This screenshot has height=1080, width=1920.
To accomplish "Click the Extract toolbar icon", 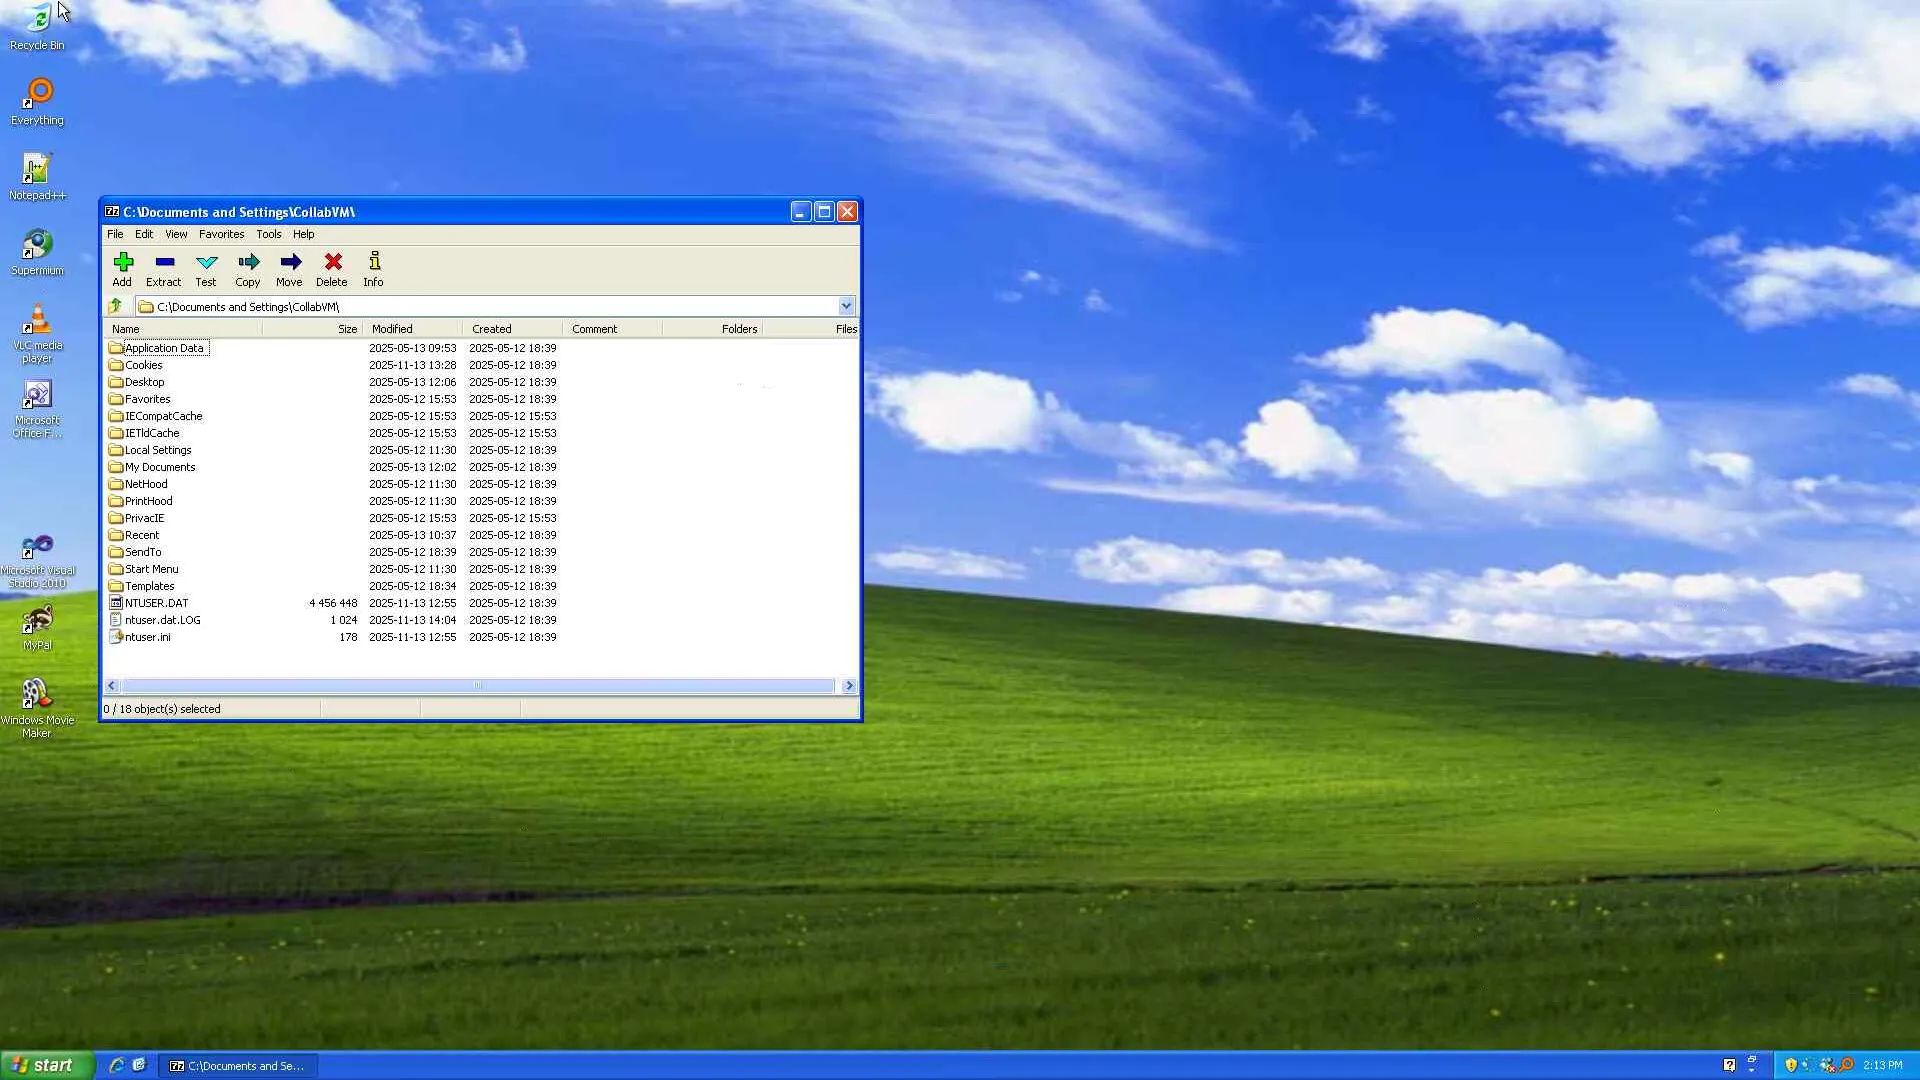I will [164, 268].
